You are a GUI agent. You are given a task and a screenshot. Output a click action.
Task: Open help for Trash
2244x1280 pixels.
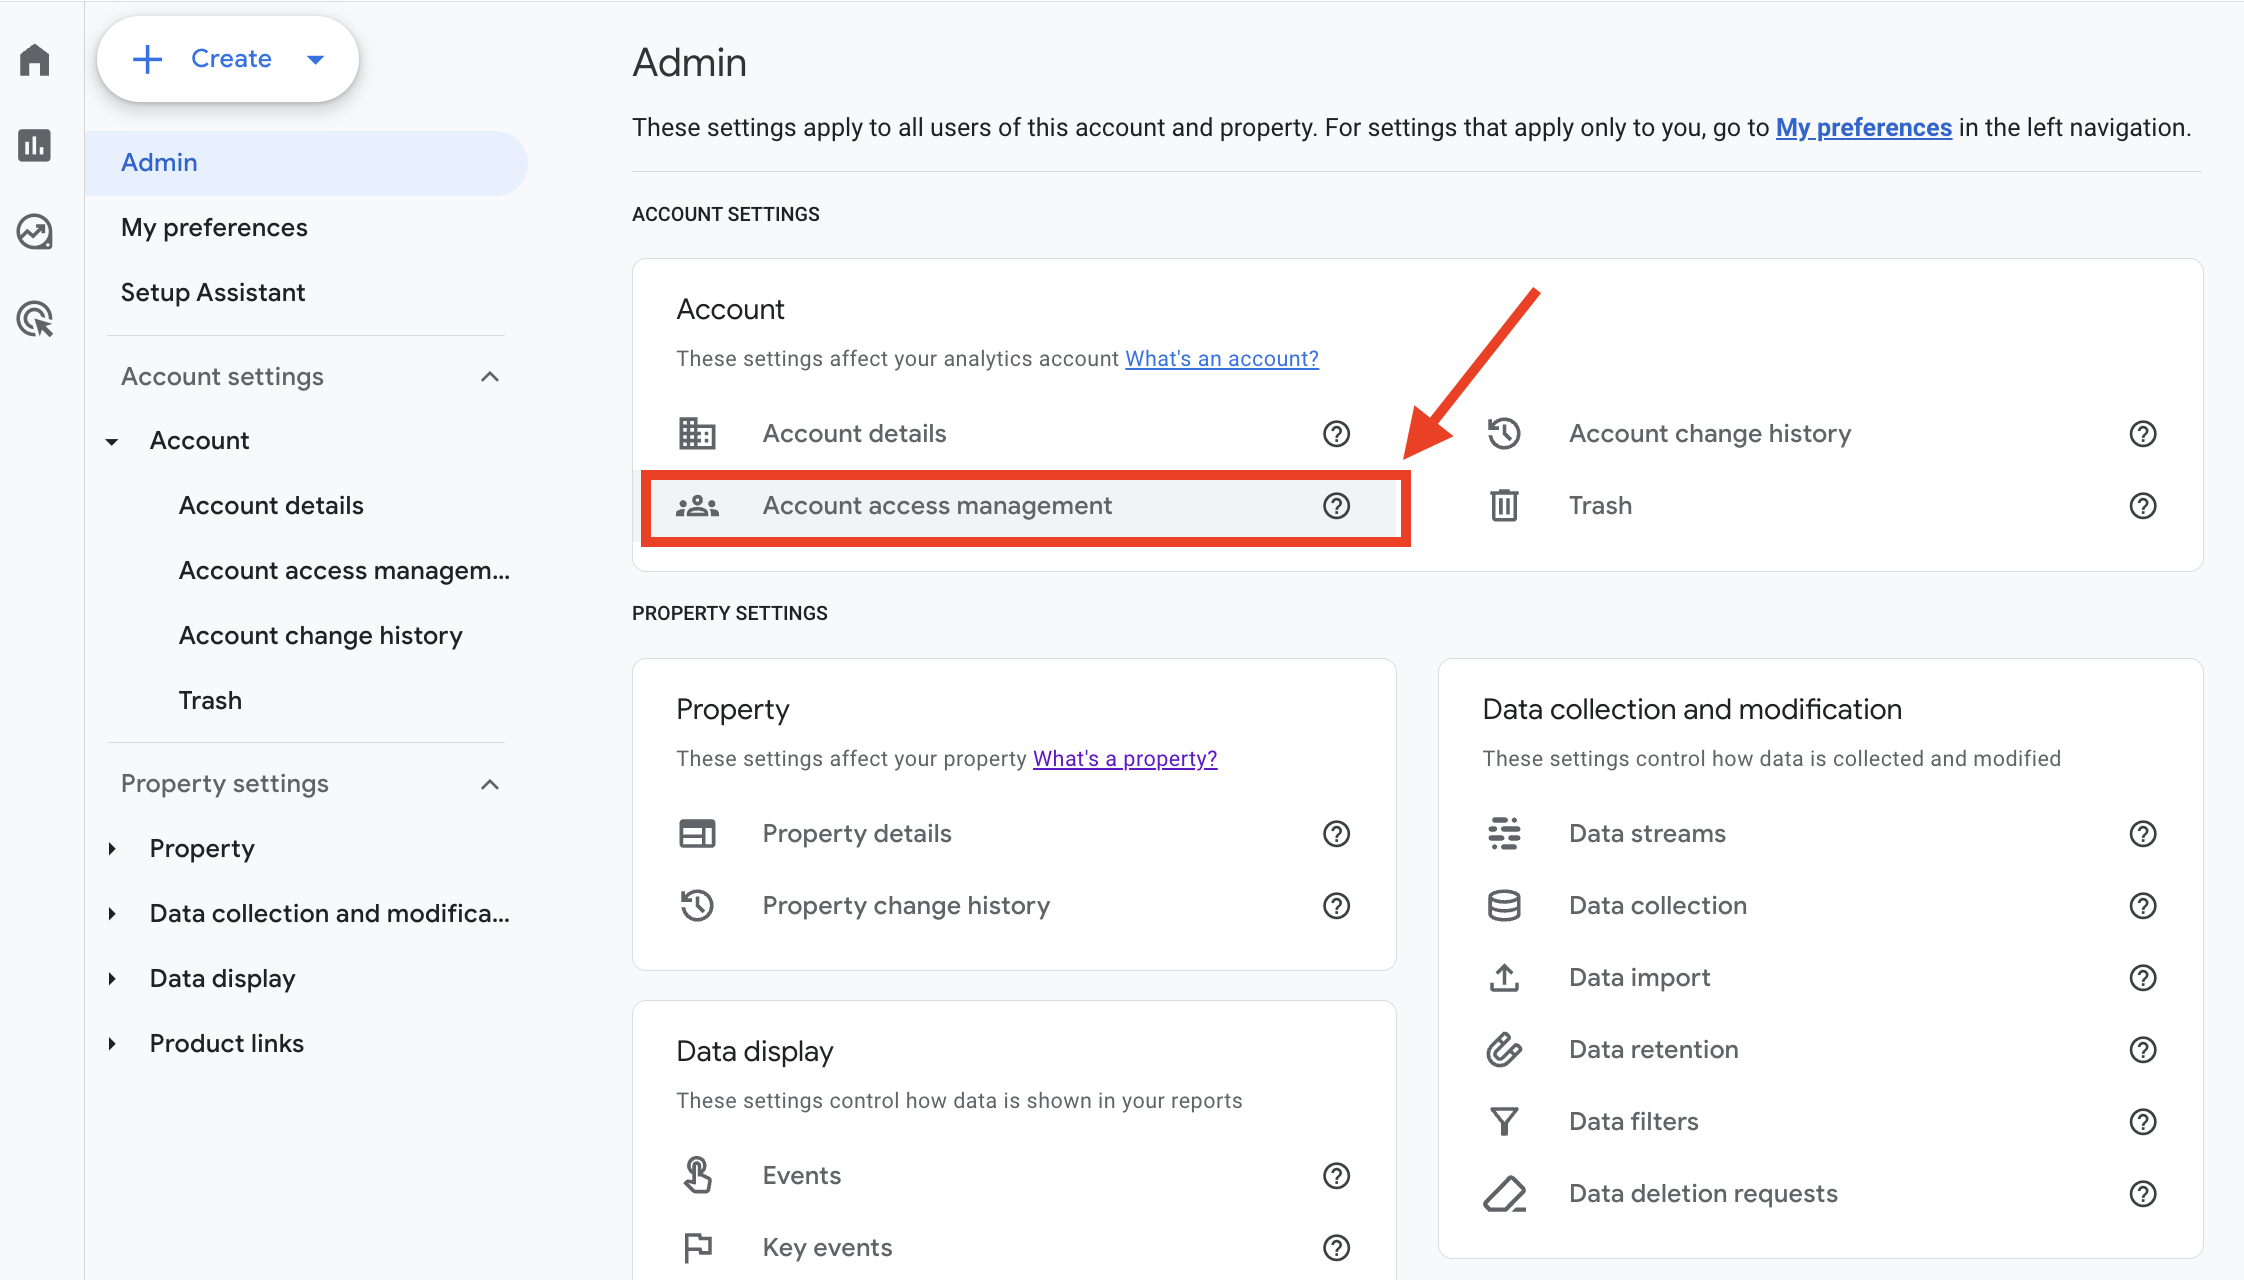click(x=2142, y=505)
